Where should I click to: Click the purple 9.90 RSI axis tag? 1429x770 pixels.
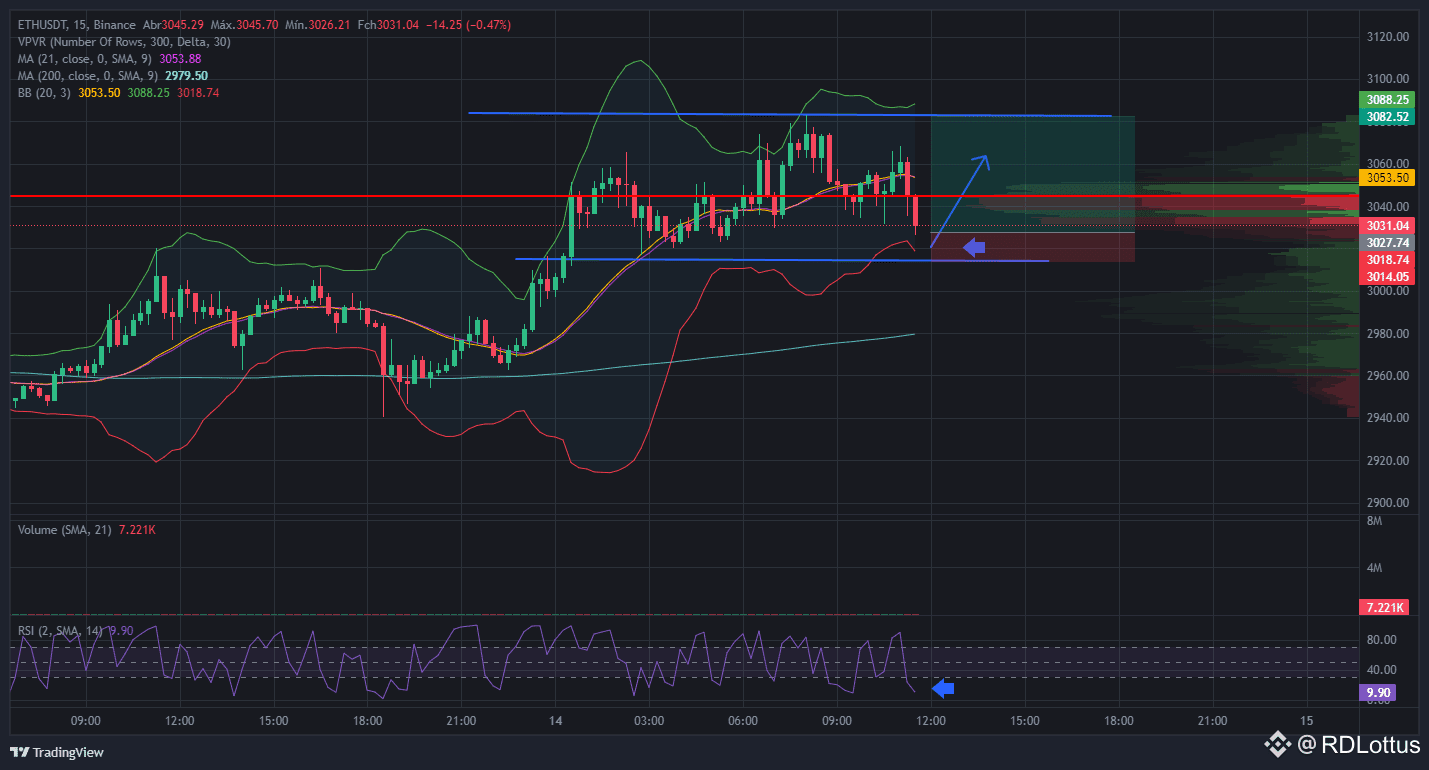1379,692
